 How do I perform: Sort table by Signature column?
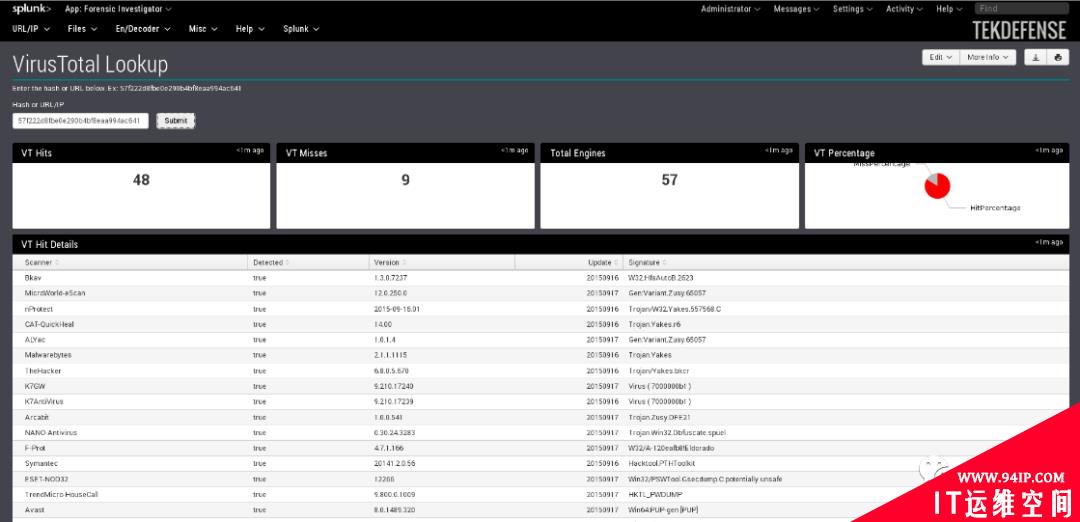pyautogui.click(x=647, y=262)
